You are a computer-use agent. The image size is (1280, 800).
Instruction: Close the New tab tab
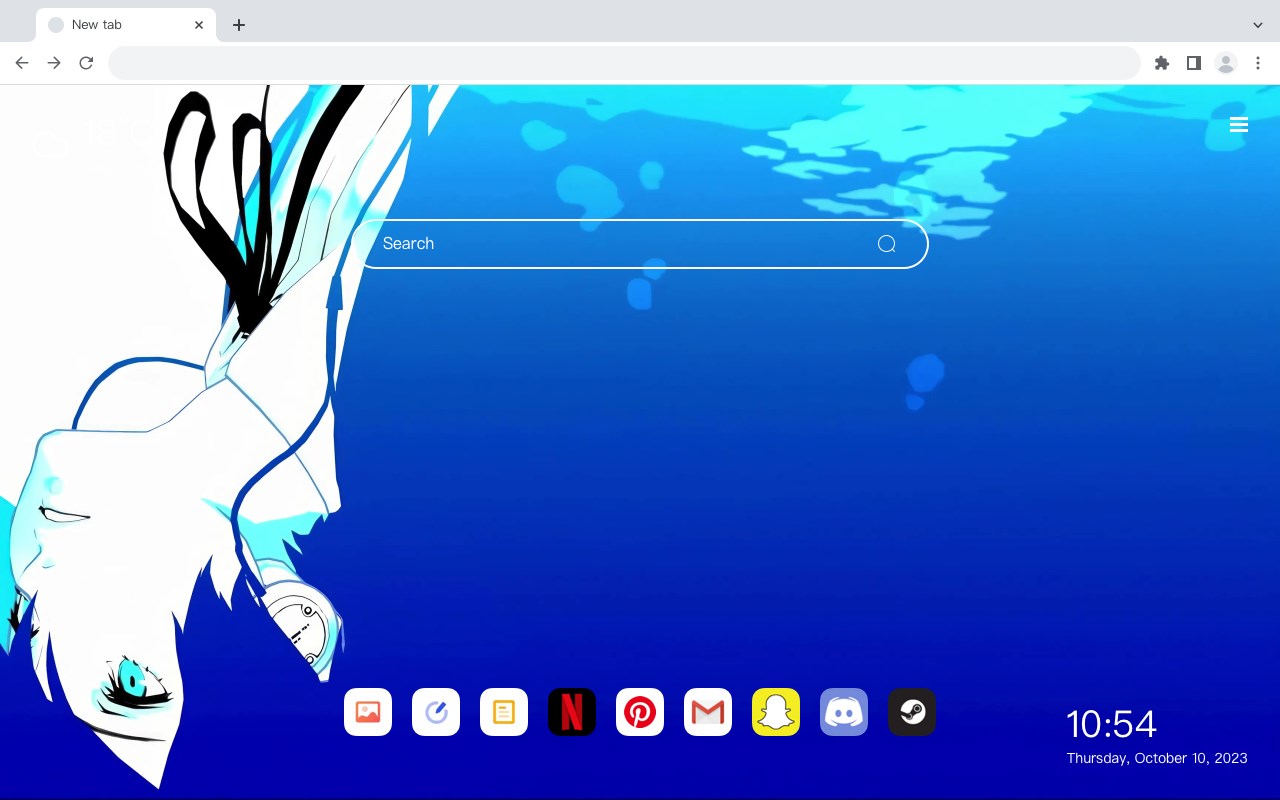point(199,25)
